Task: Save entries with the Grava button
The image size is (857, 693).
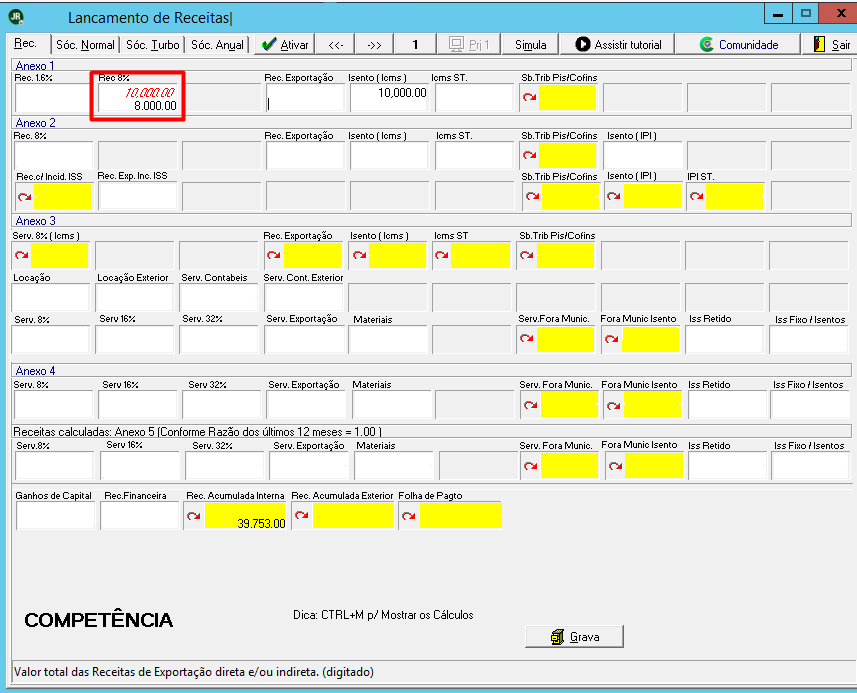Action: coord(574,637)
